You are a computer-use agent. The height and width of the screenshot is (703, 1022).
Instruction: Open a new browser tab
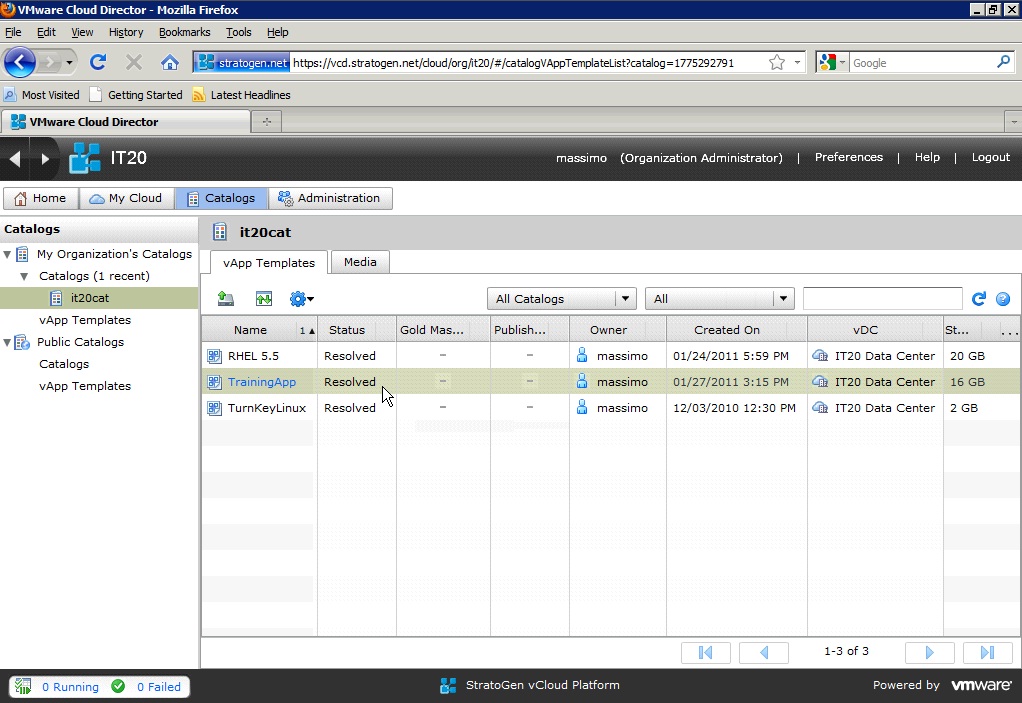[x=267, y=122]
